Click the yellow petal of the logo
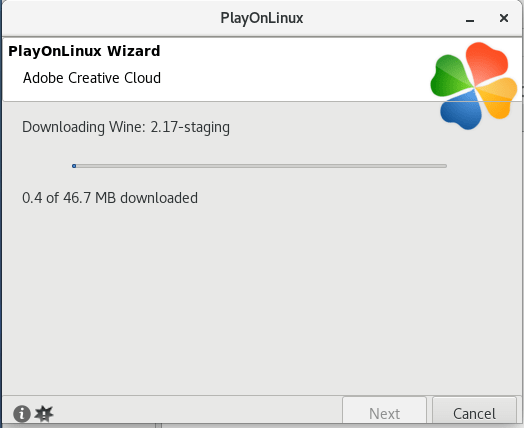 pyautogui.click(x=497, y=98)
